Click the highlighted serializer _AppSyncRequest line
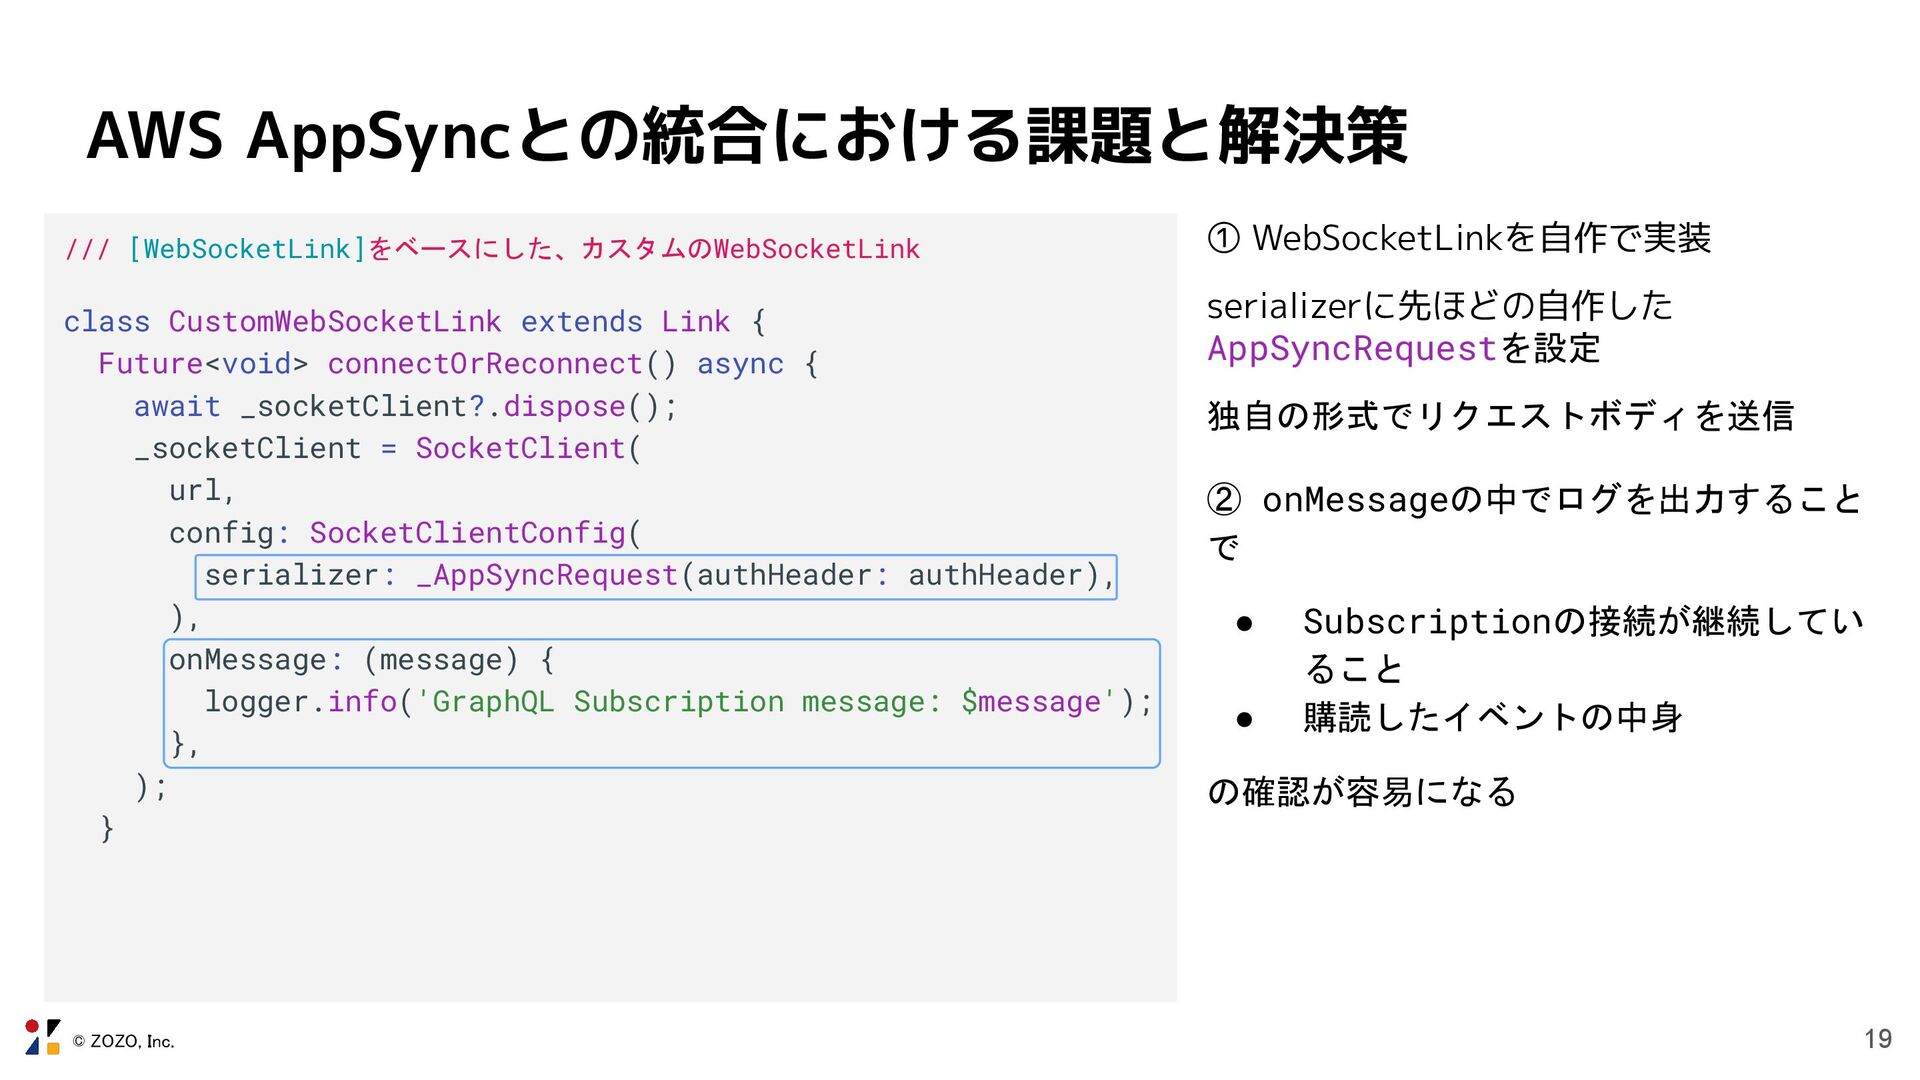This screenshot has width=1920, height=1080. 655,576
